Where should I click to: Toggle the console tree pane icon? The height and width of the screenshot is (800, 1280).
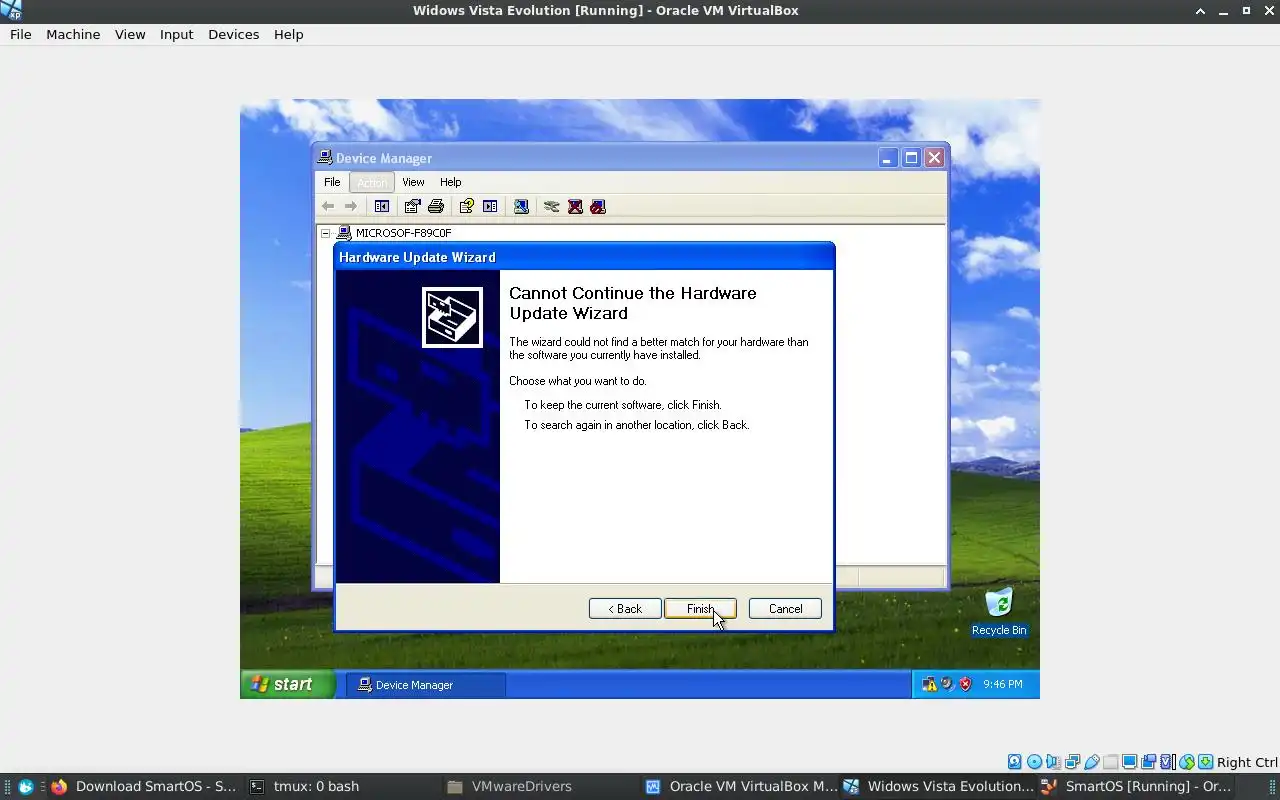coord(382,206)
